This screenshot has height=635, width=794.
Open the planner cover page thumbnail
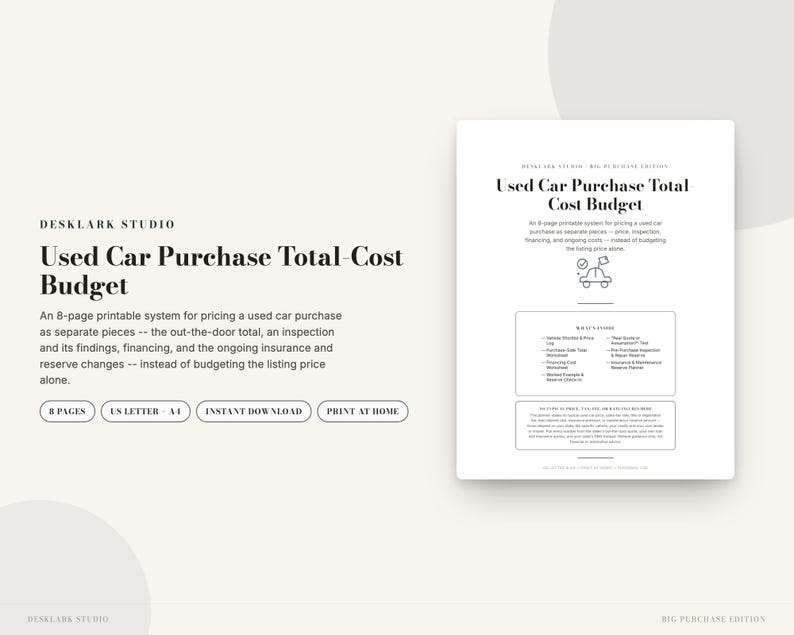(x=596, y=299)
